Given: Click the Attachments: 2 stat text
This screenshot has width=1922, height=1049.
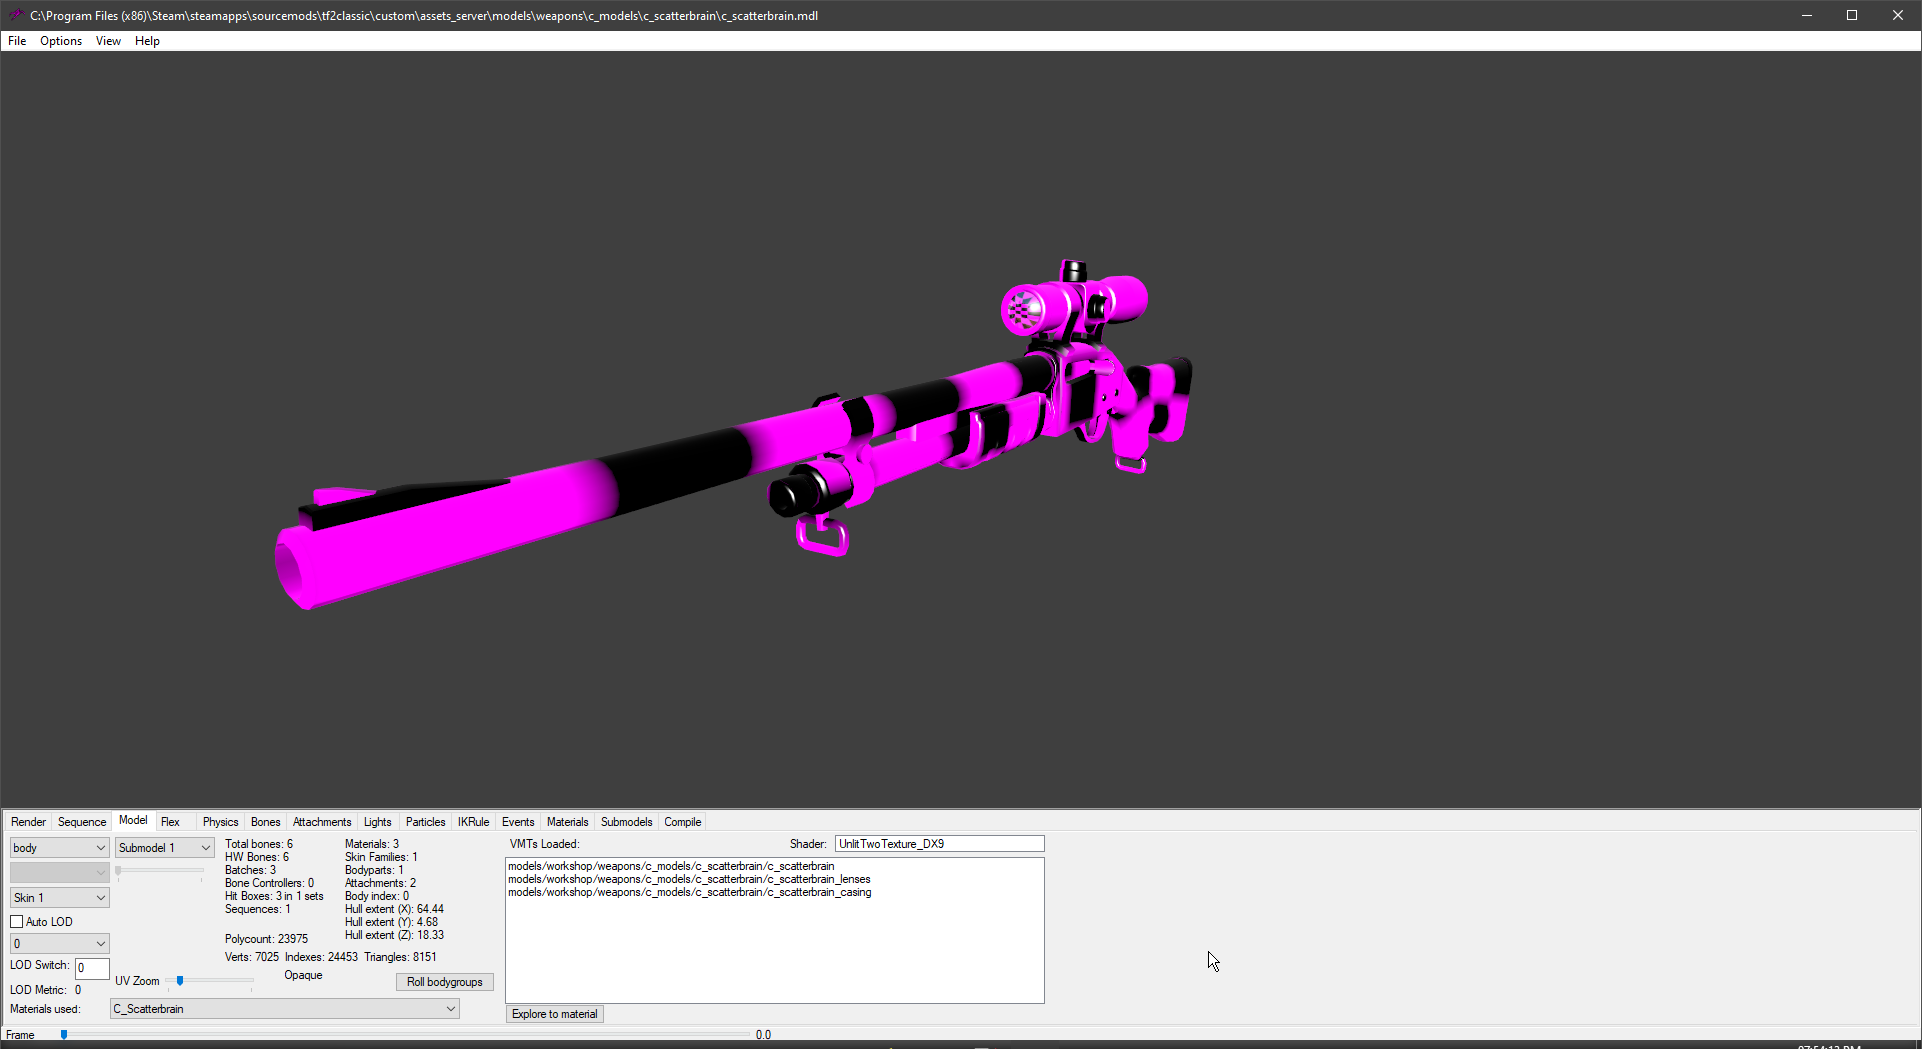Looking at the screenshot, I should click(380, 883).
